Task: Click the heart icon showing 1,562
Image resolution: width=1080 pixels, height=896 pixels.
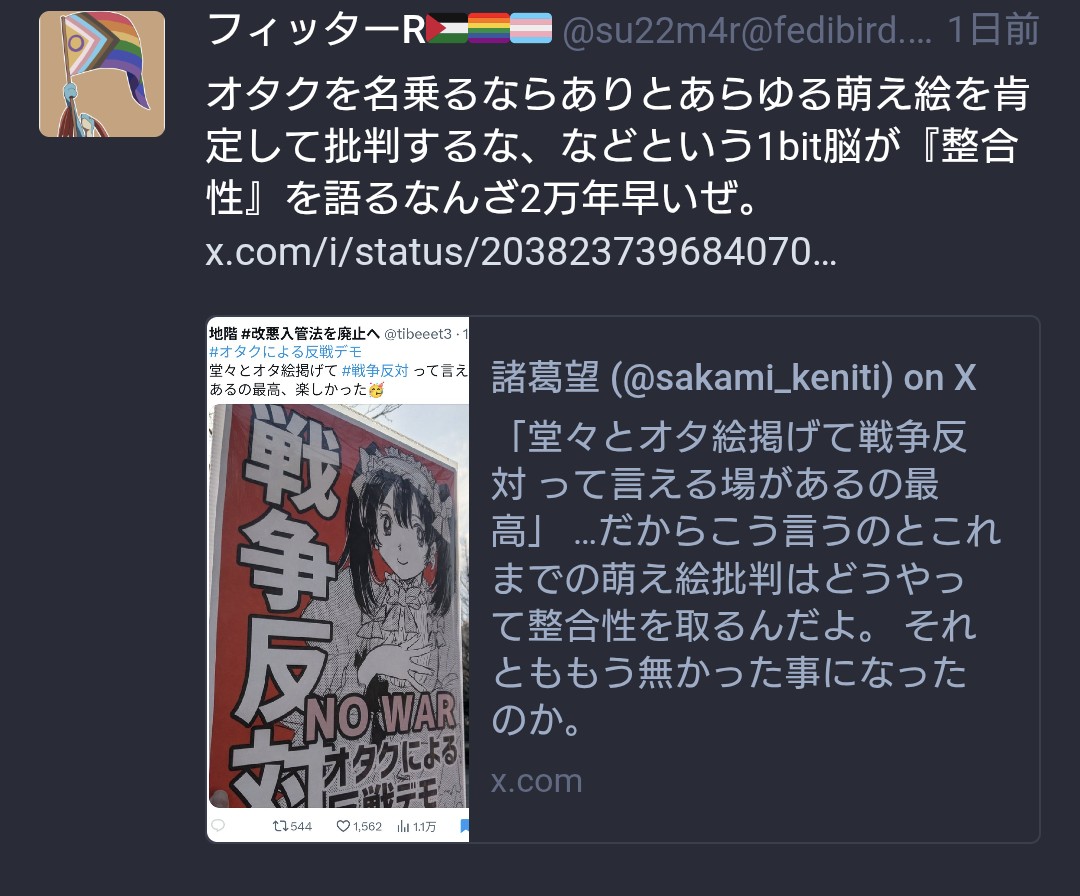Action: (343, 826)
